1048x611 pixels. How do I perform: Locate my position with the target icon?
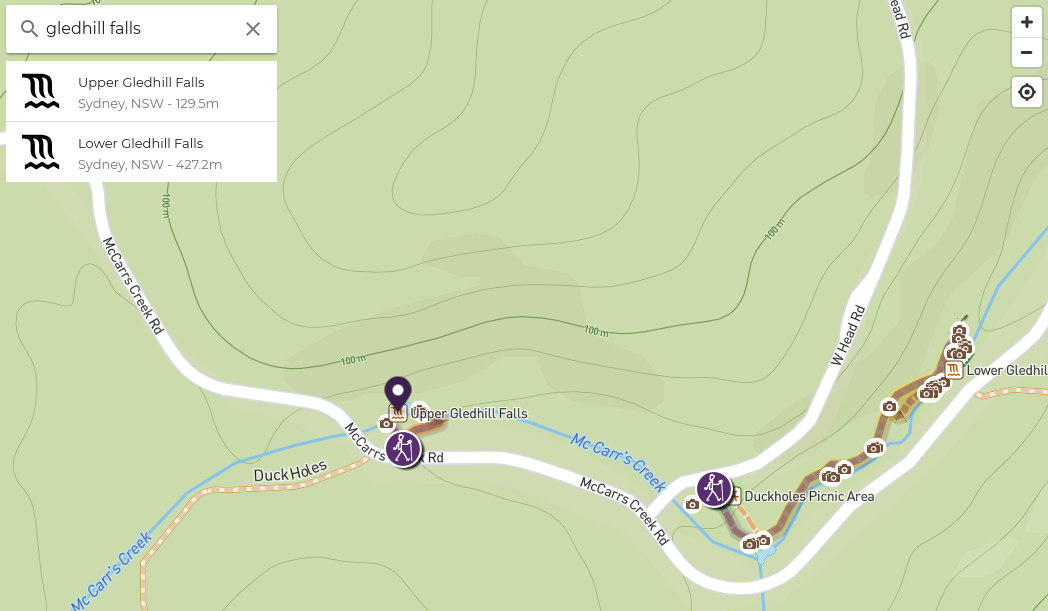(1027, 92)
